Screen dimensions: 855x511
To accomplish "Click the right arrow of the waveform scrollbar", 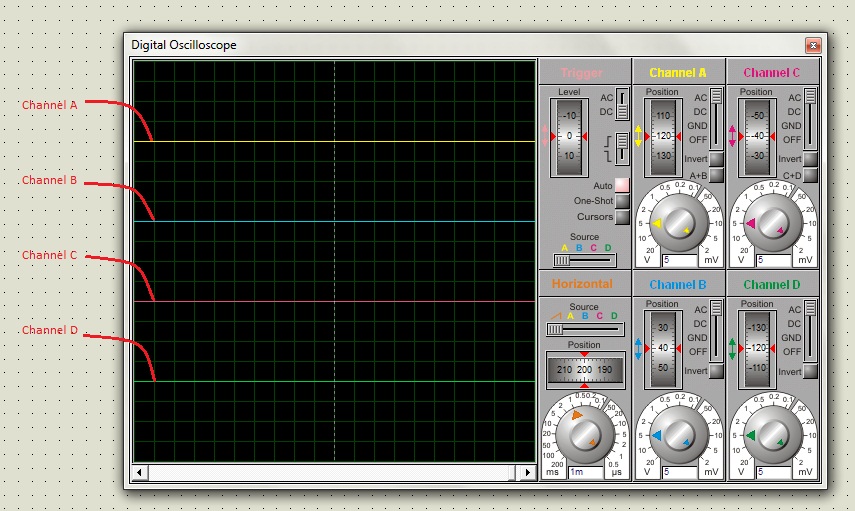I will [x=527, y=472].
